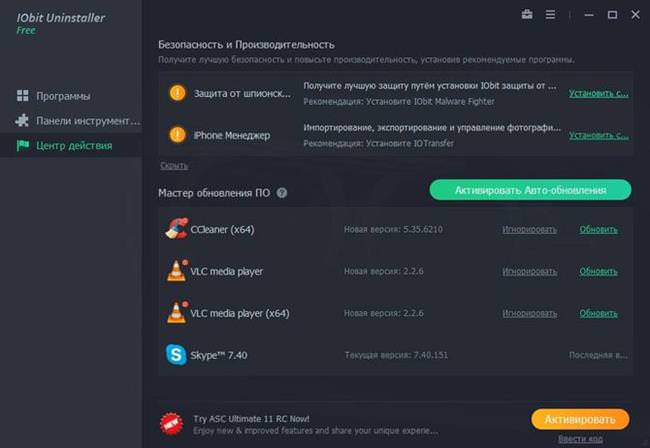Click the puzzle piece toolbars icon

click(22, 121)
